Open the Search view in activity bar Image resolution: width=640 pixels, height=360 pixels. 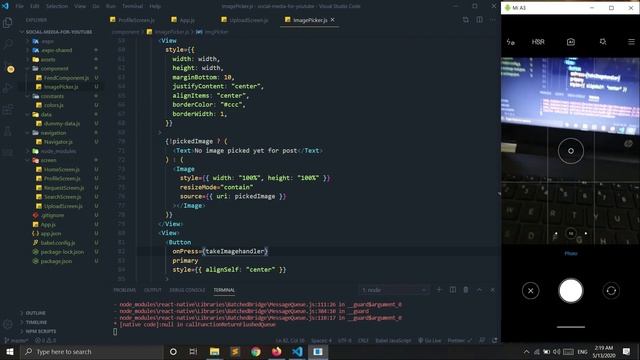(7, 44)
